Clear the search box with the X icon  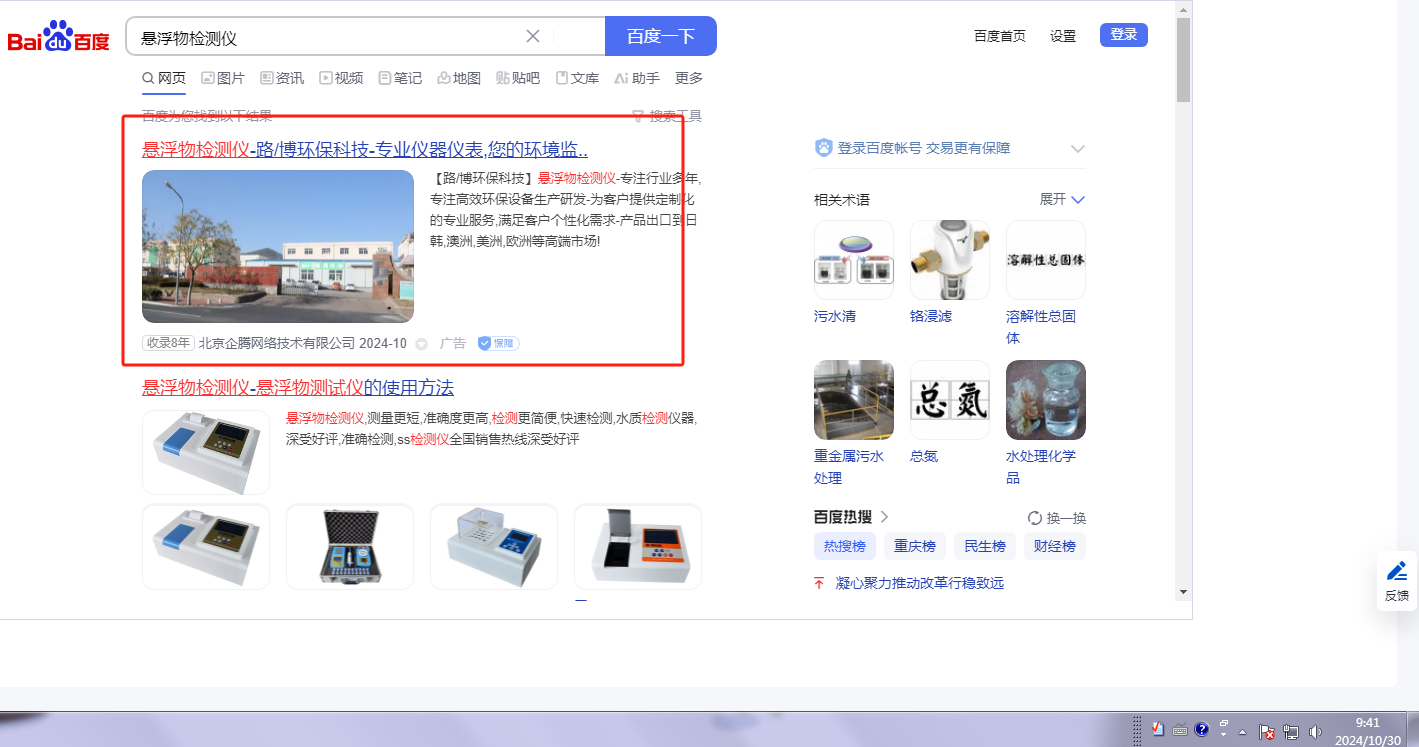[533, 36]
